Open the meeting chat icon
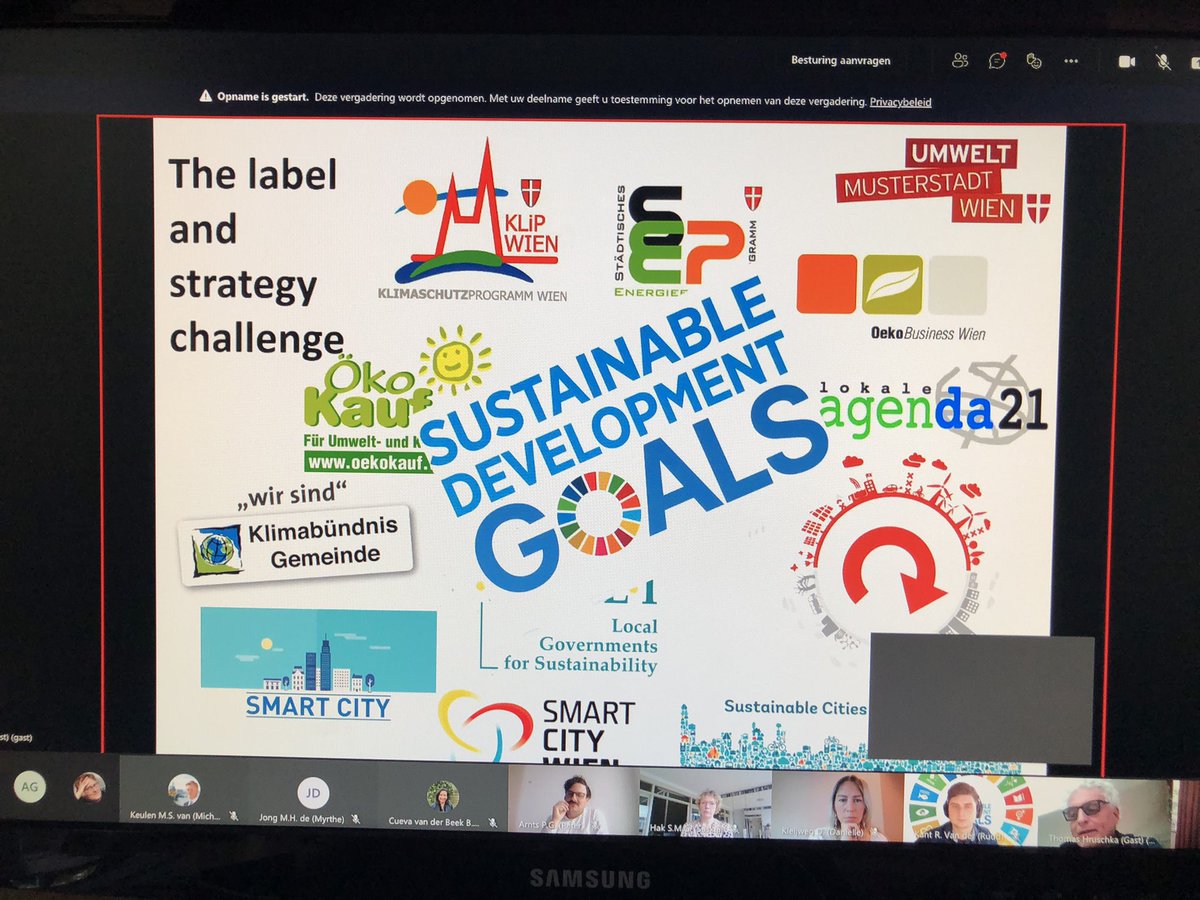 (997, 61)
